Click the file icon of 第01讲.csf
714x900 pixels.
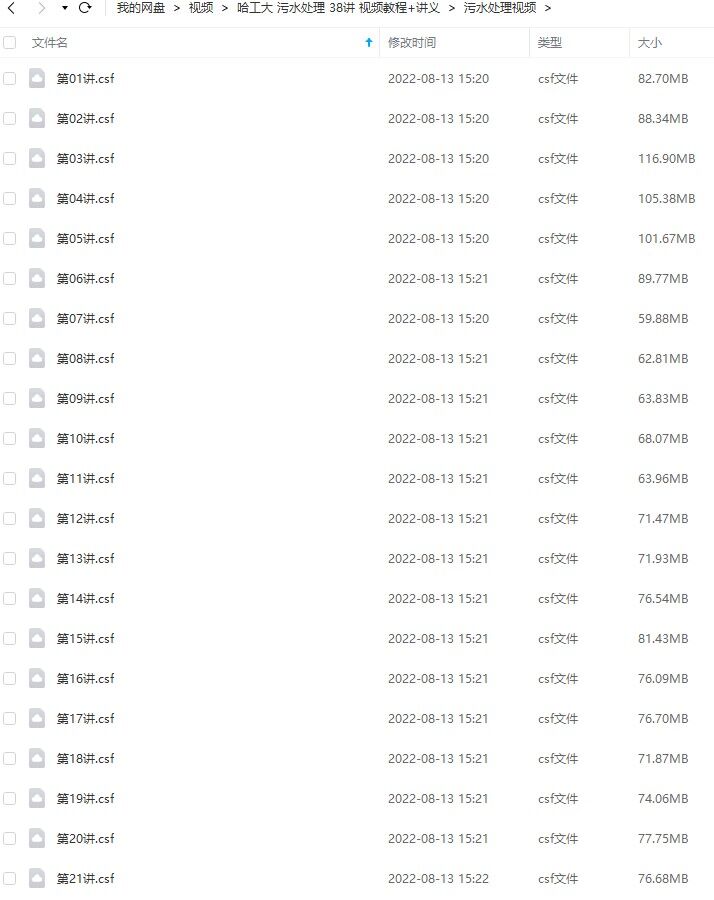pos(37,78)
